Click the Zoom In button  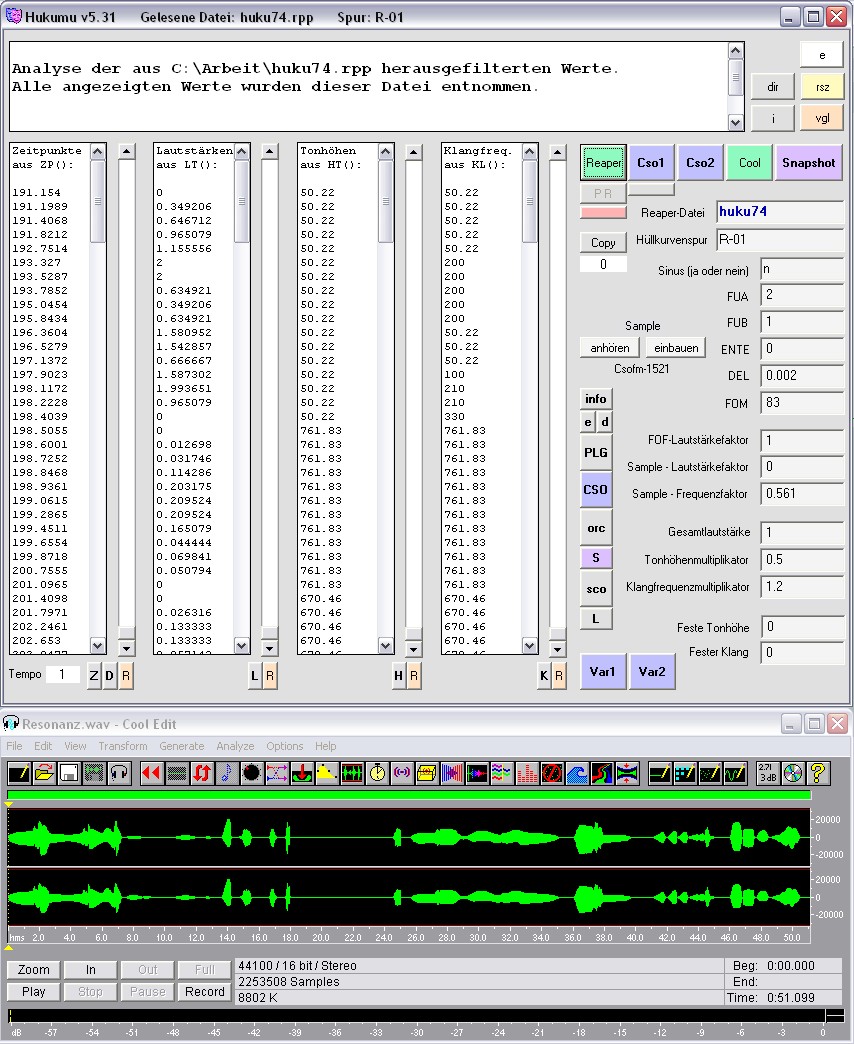[91, 969]
